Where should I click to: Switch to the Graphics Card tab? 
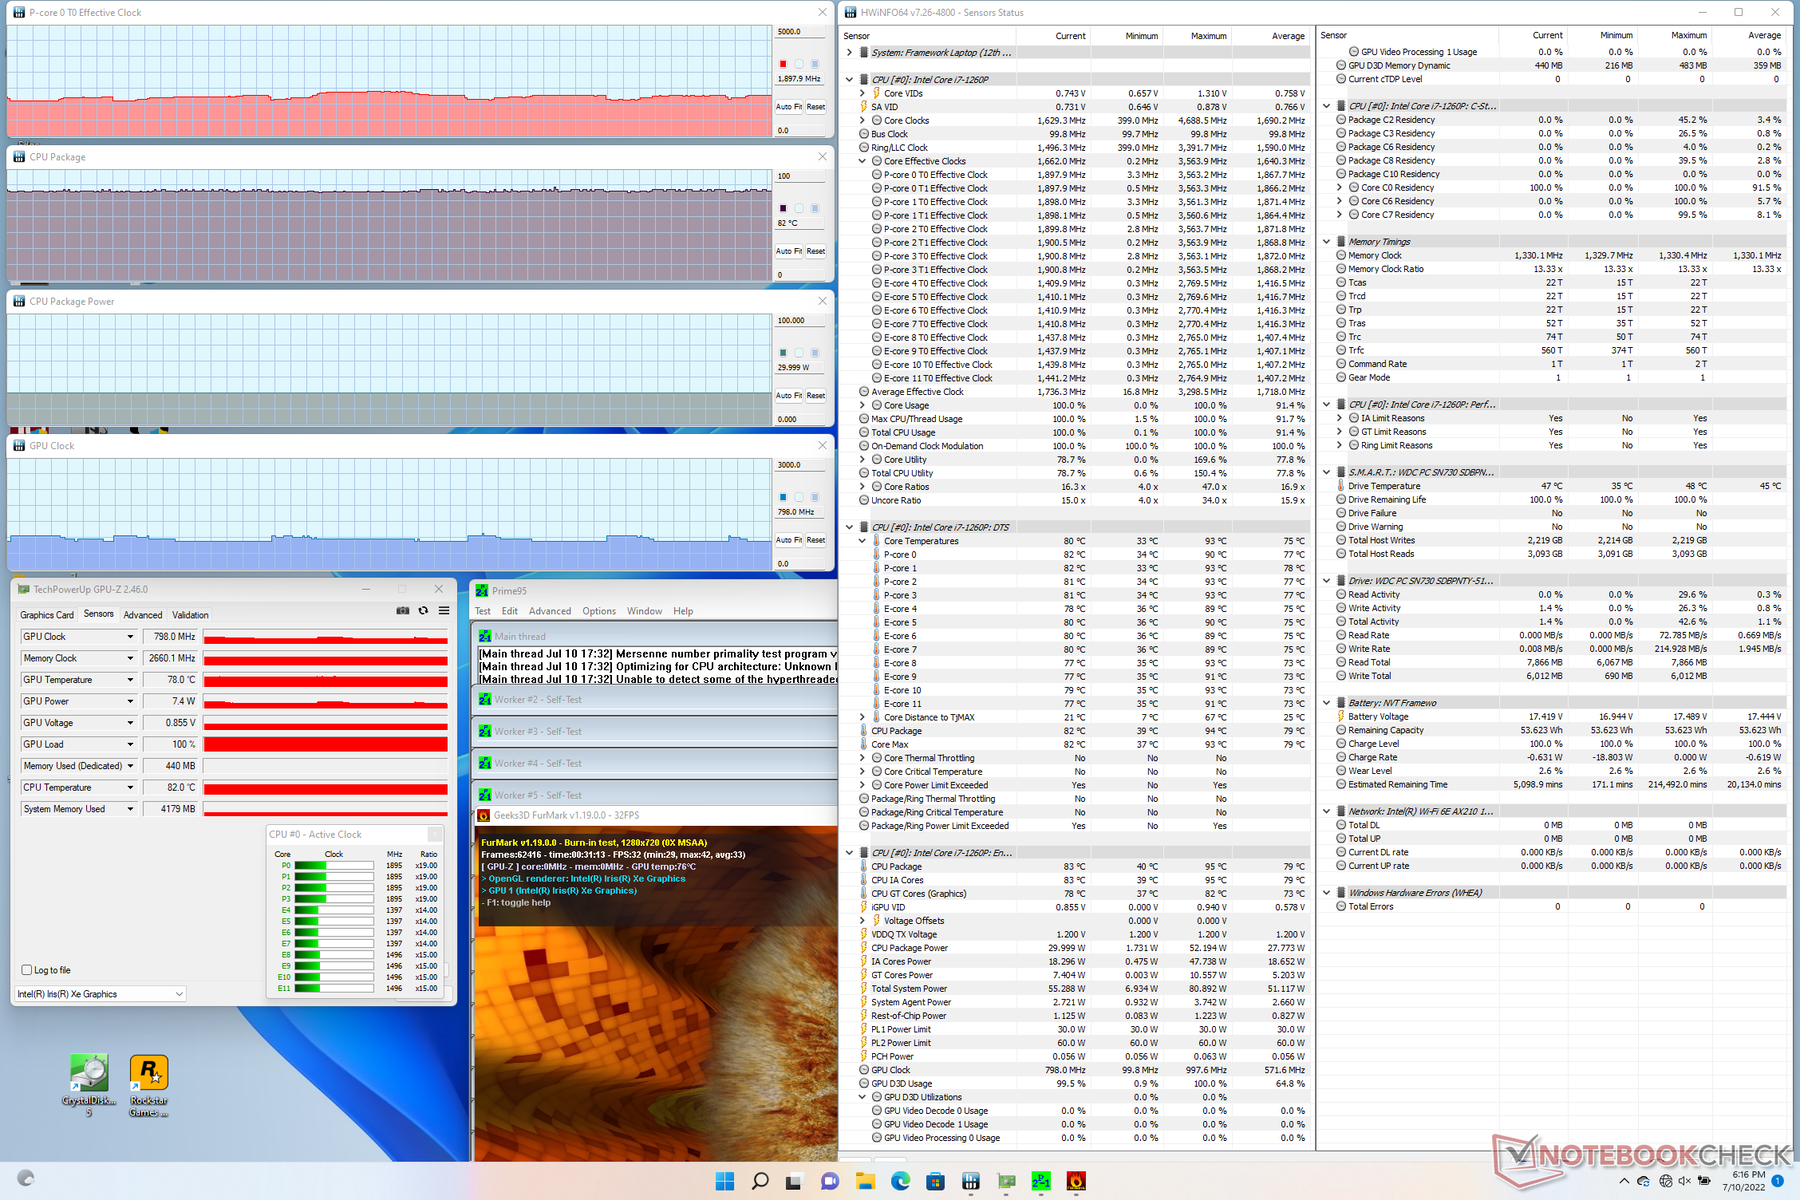(x=47, y=615)
